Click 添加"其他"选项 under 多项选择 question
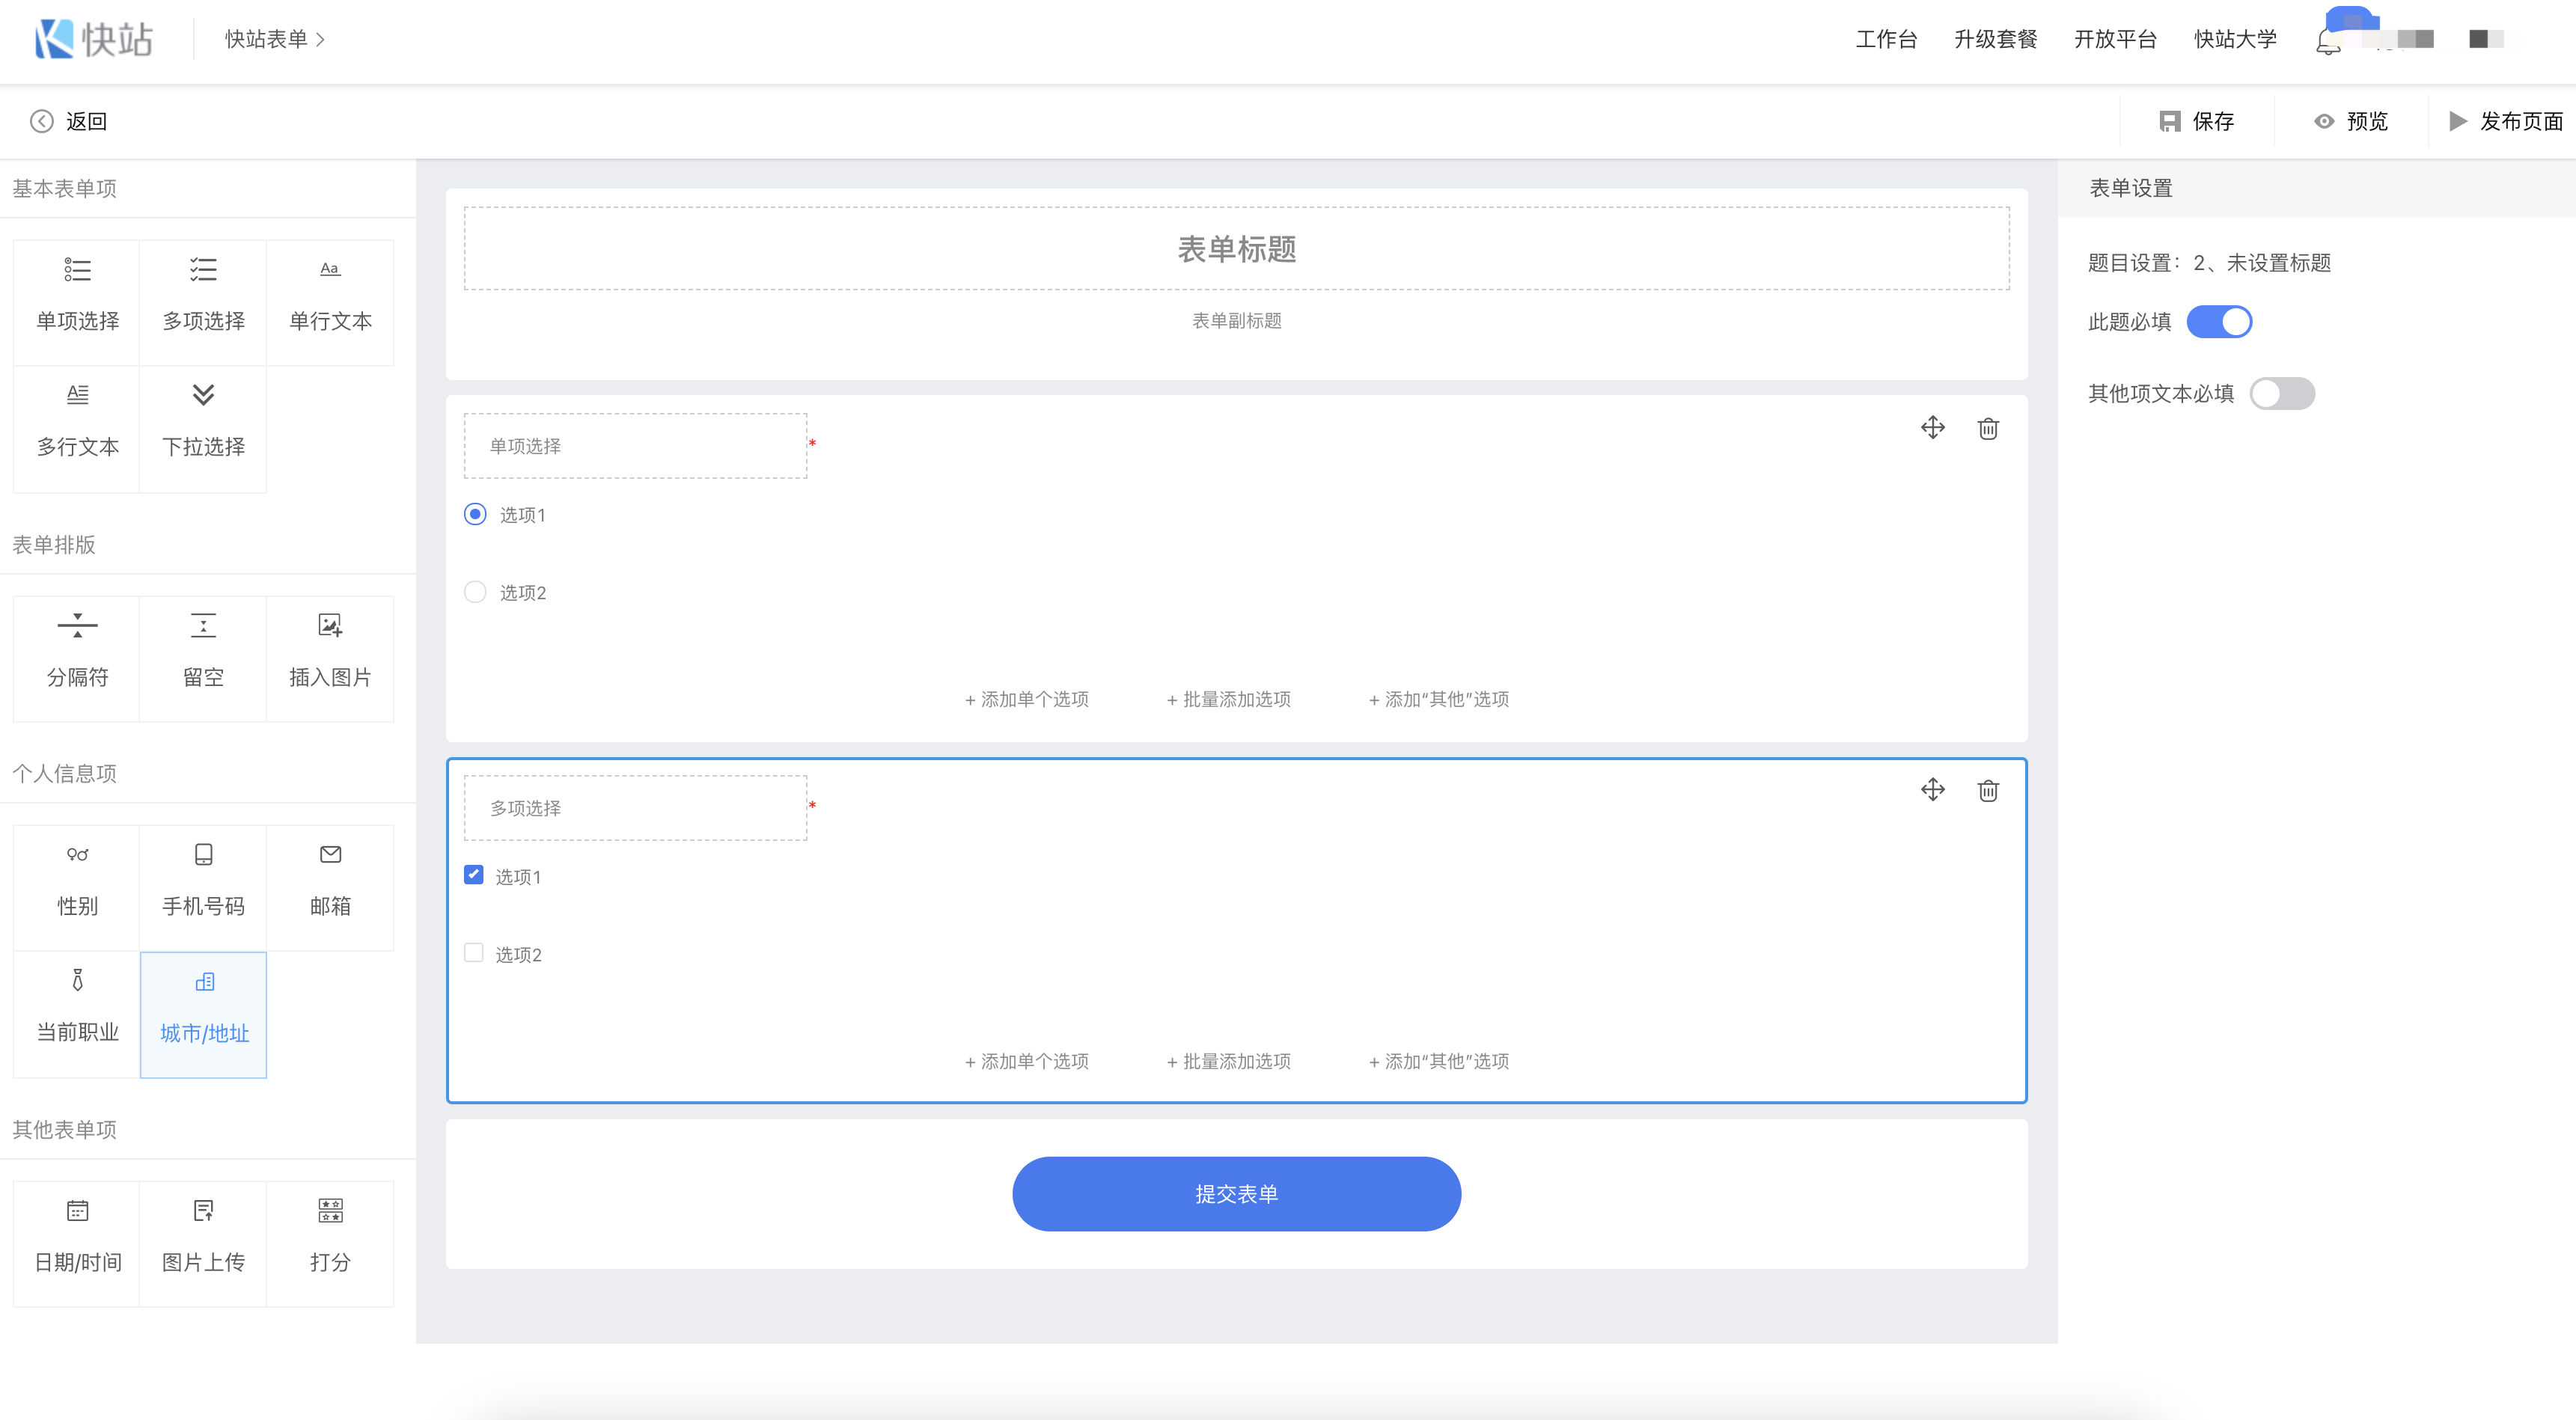This screenshot has height=1420, width=2576. 1439,1061
